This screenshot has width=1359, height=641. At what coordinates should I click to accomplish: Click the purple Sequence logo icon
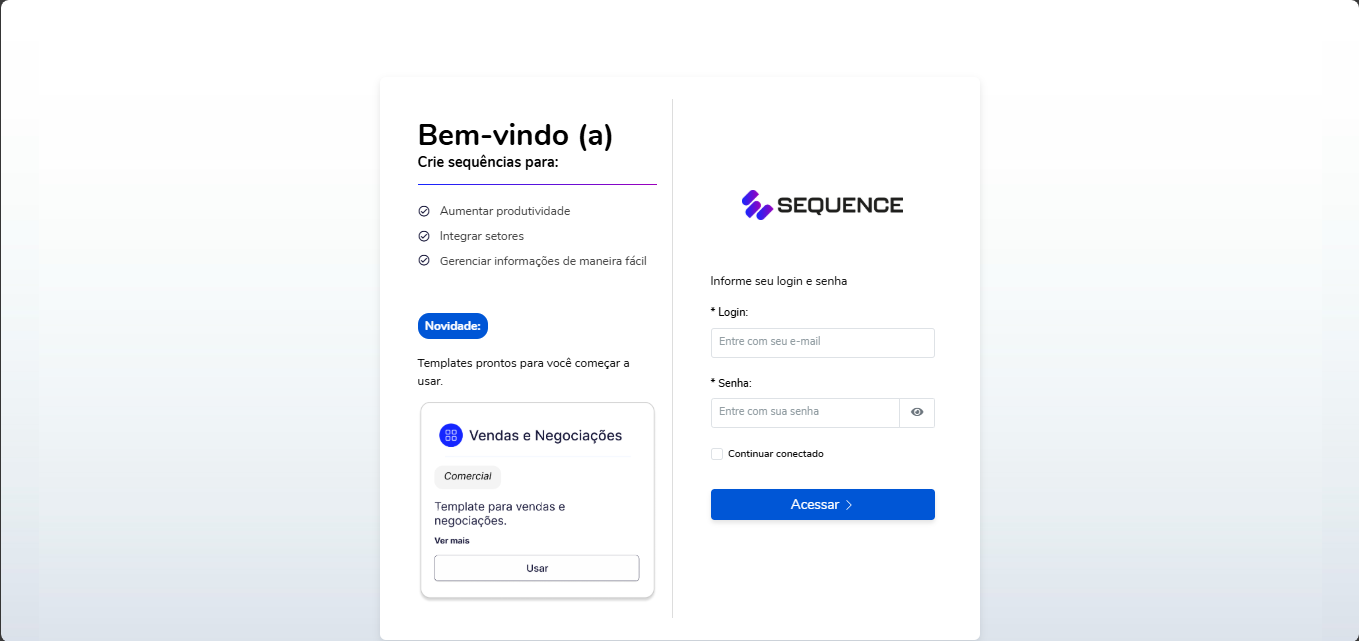coord(757,205)
